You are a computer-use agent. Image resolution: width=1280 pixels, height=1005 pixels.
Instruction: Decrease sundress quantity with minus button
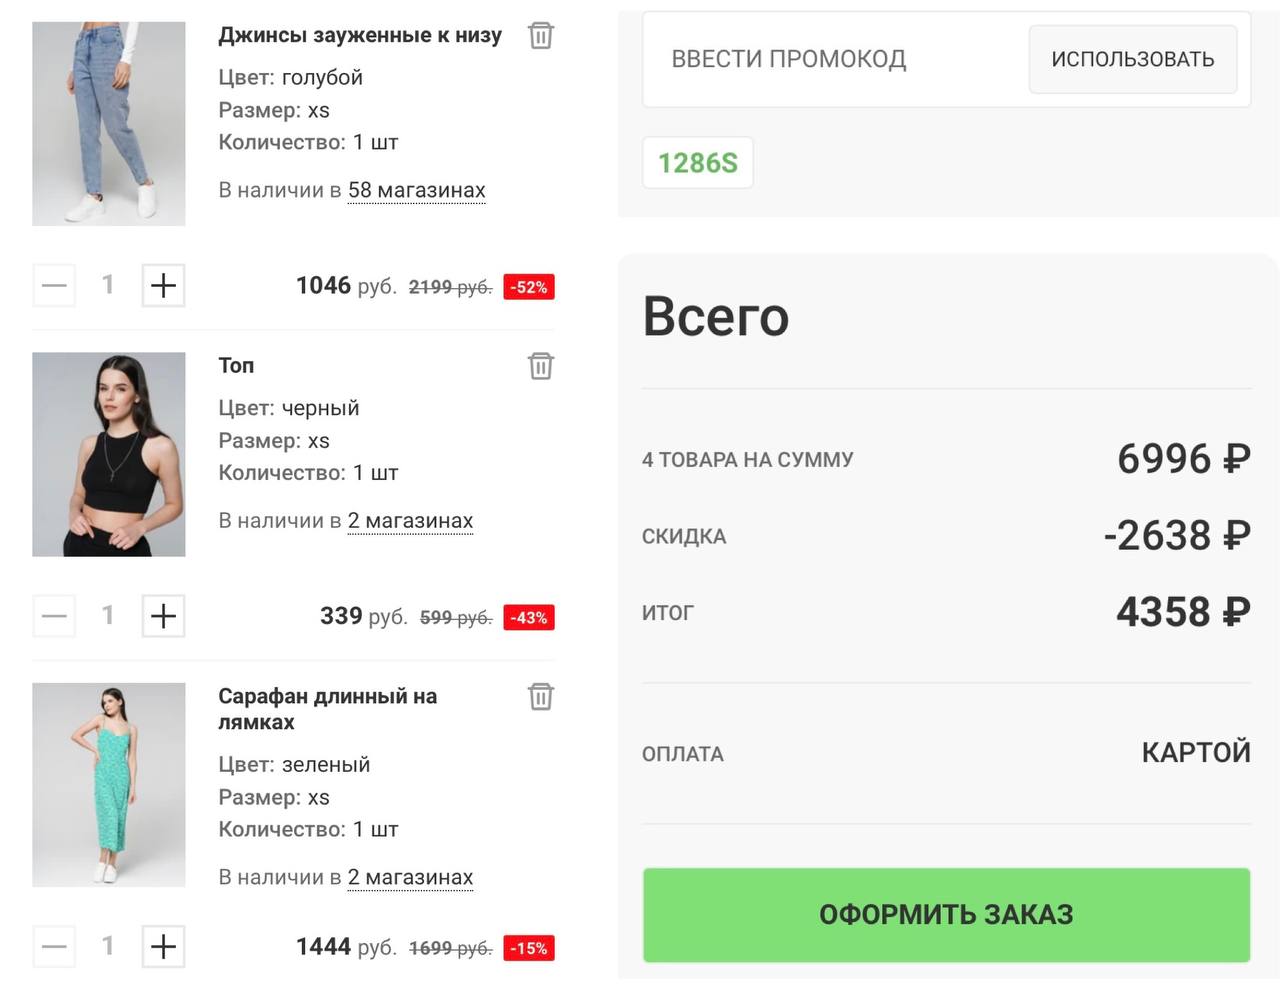point(54,946)
